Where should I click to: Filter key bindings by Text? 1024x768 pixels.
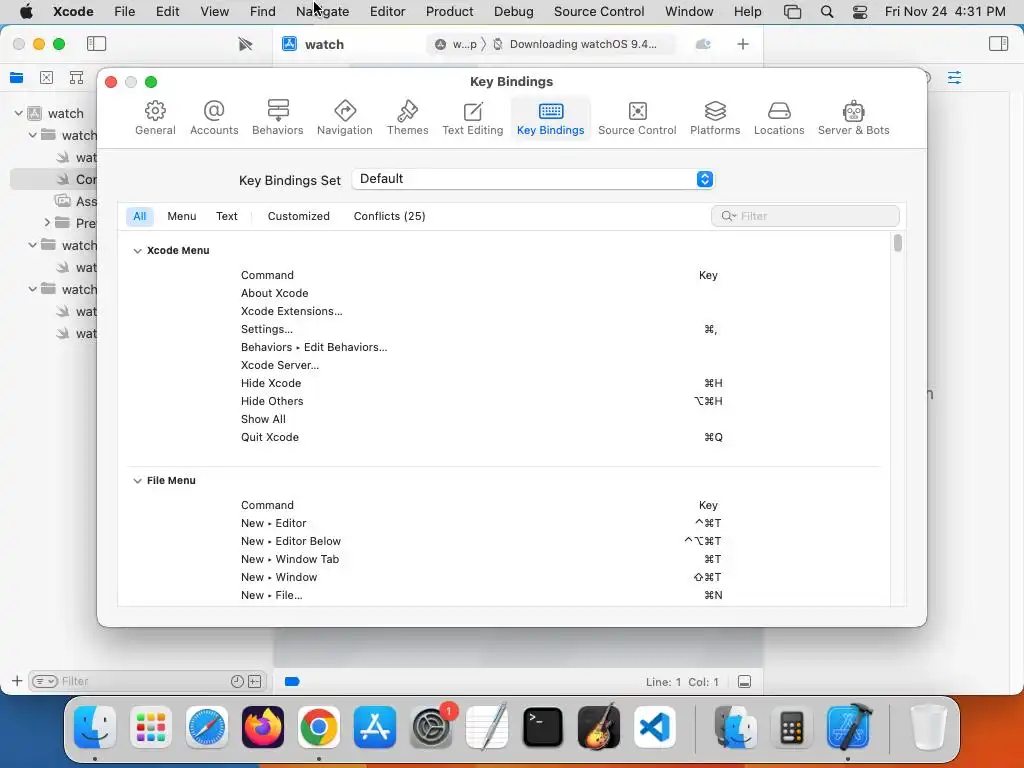pos(227,216)
